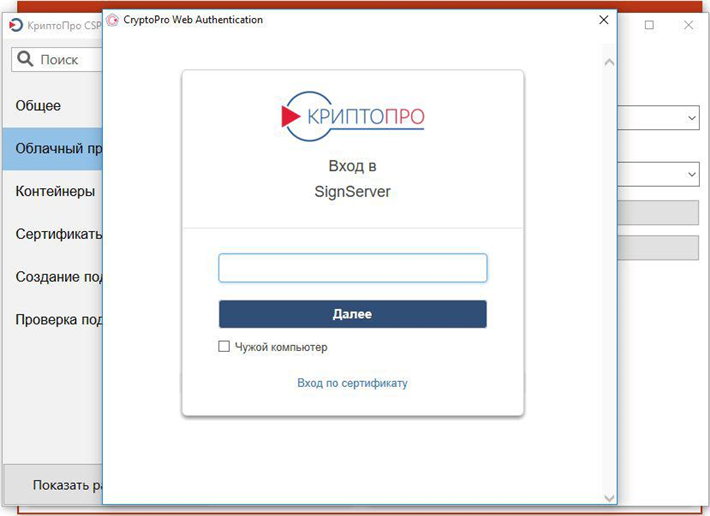Viewport: 710px width, 516px height.
Task: Expand the upper dropdown in CSP window
Action: pyautogui.click(x=691, y=118)
